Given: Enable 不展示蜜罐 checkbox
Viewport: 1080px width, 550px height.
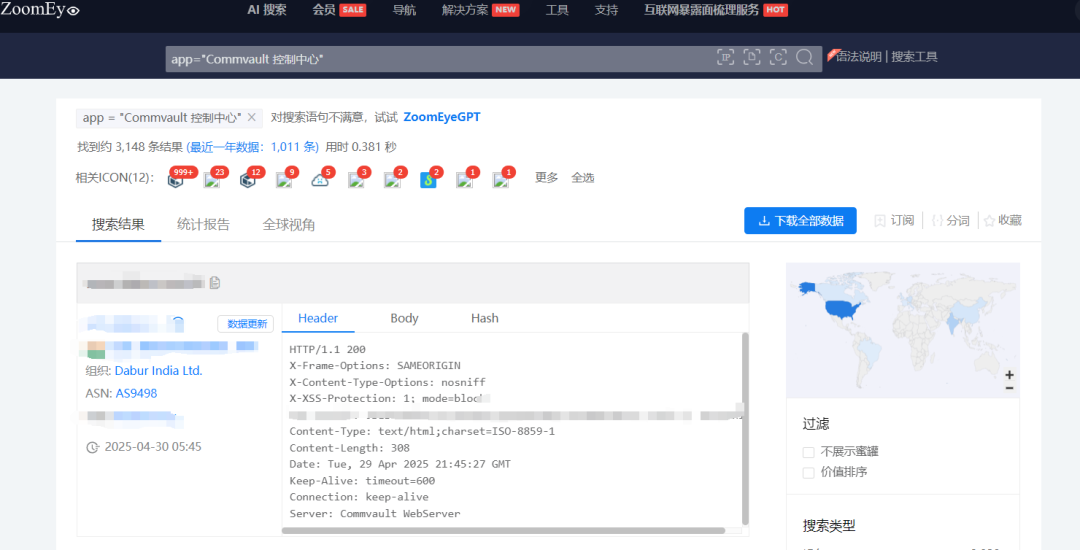Looking at the screenshot, I should 809,452.
